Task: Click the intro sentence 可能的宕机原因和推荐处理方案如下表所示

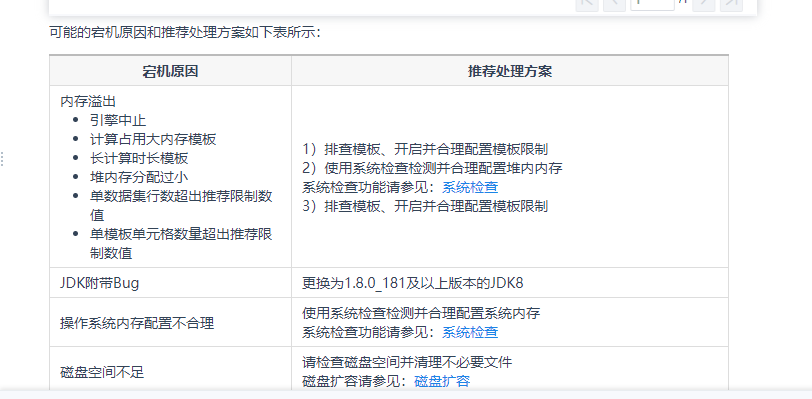Action: coord(185,33)
